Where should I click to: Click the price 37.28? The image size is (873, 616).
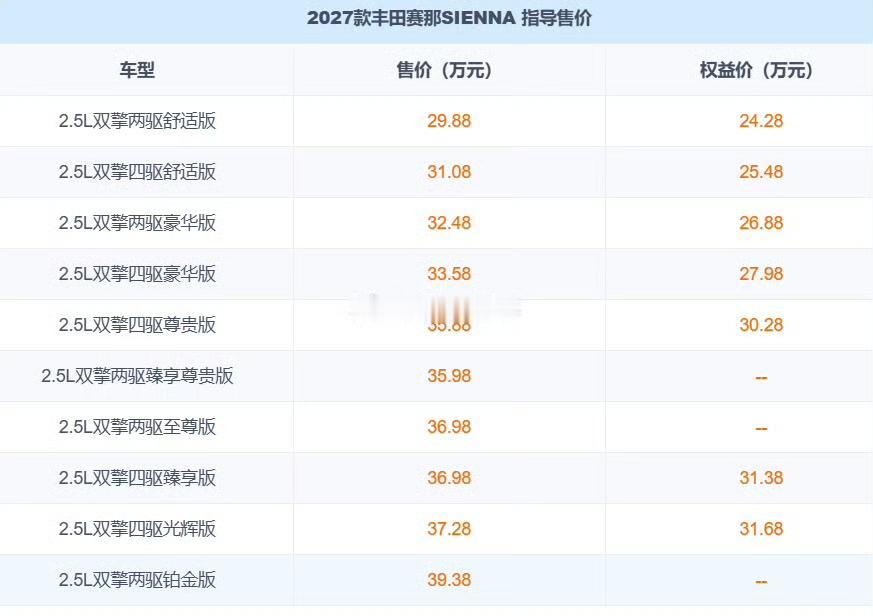coord(449,529)
